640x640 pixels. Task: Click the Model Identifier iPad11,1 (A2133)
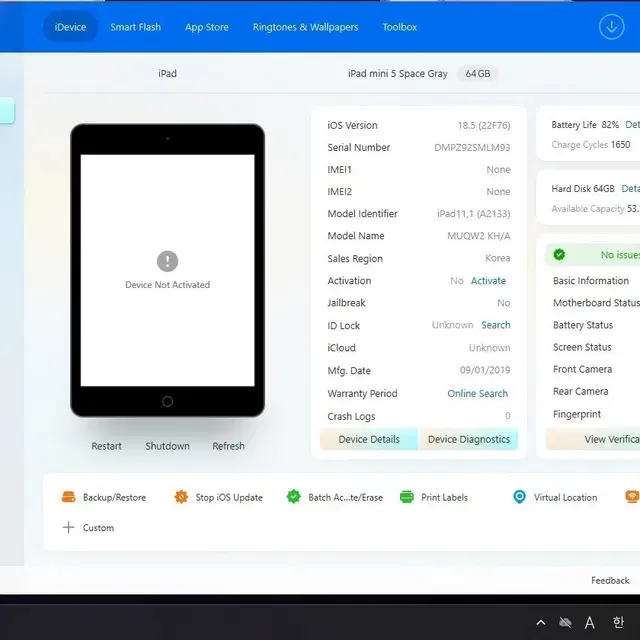click(473, 213)
